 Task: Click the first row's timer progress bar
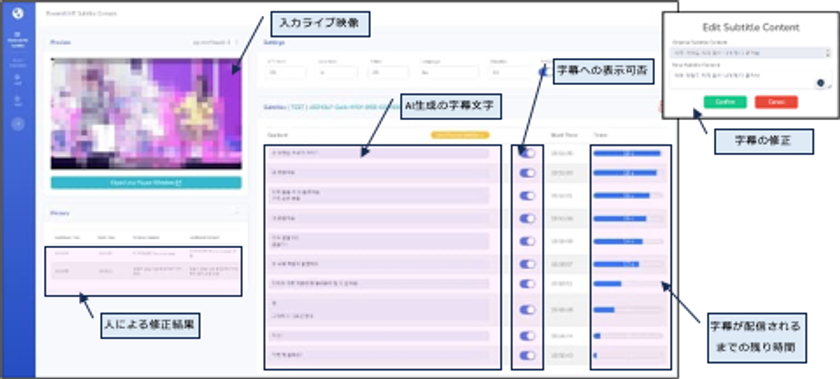point(628,153)
